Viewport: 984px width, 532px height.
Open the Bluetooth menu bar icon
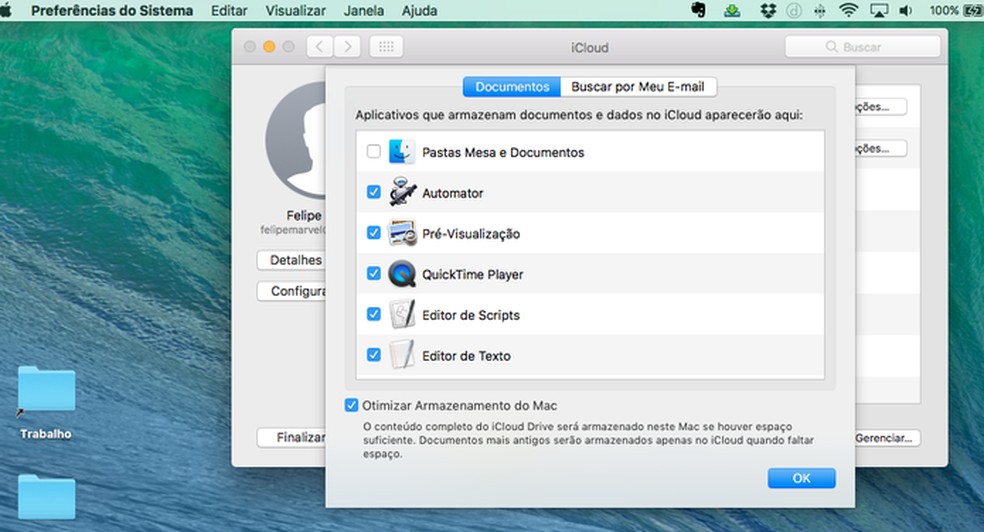point(820,11)
